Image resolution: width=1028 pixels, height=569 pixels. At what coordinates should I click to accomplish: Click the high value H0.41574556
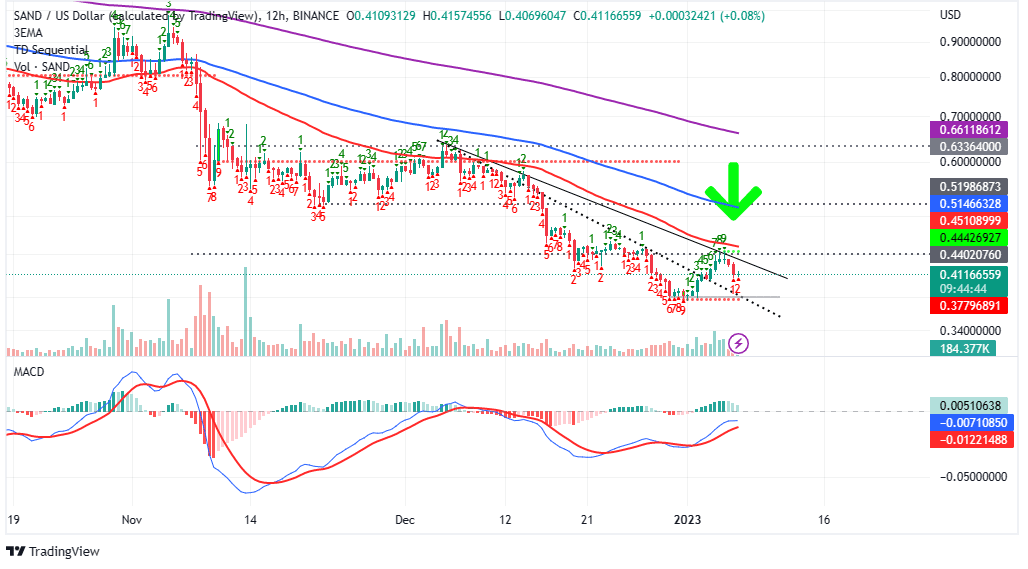click(x=456, y=15)
